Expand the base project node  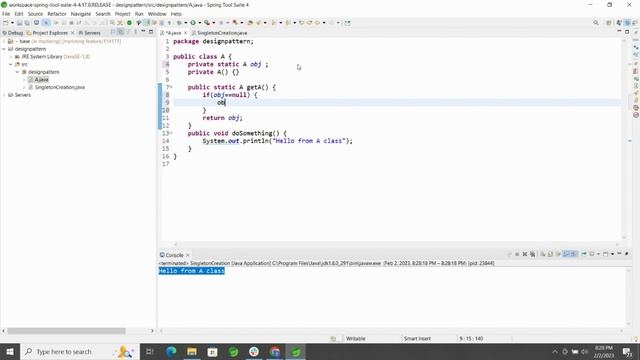(4, 41)
